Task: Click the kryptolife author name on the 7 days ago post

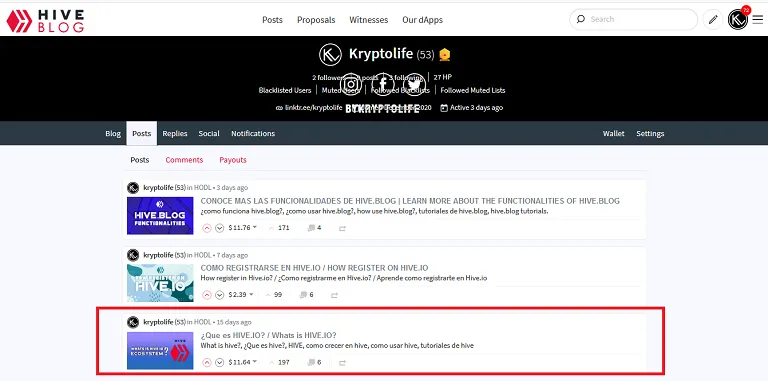Action: coord(159,255)
